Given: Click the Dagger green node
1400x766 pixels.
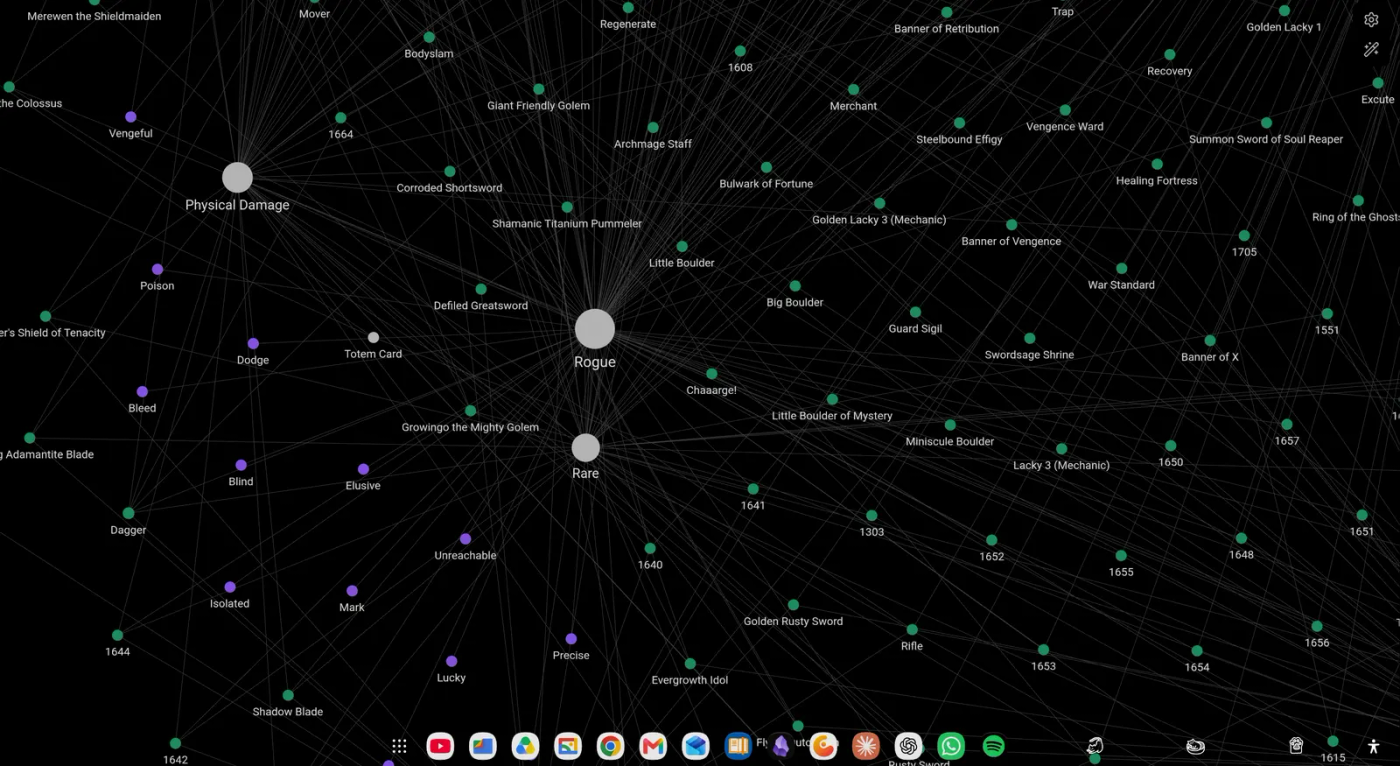Looking at the screenshot, I should tap(128, 513).
